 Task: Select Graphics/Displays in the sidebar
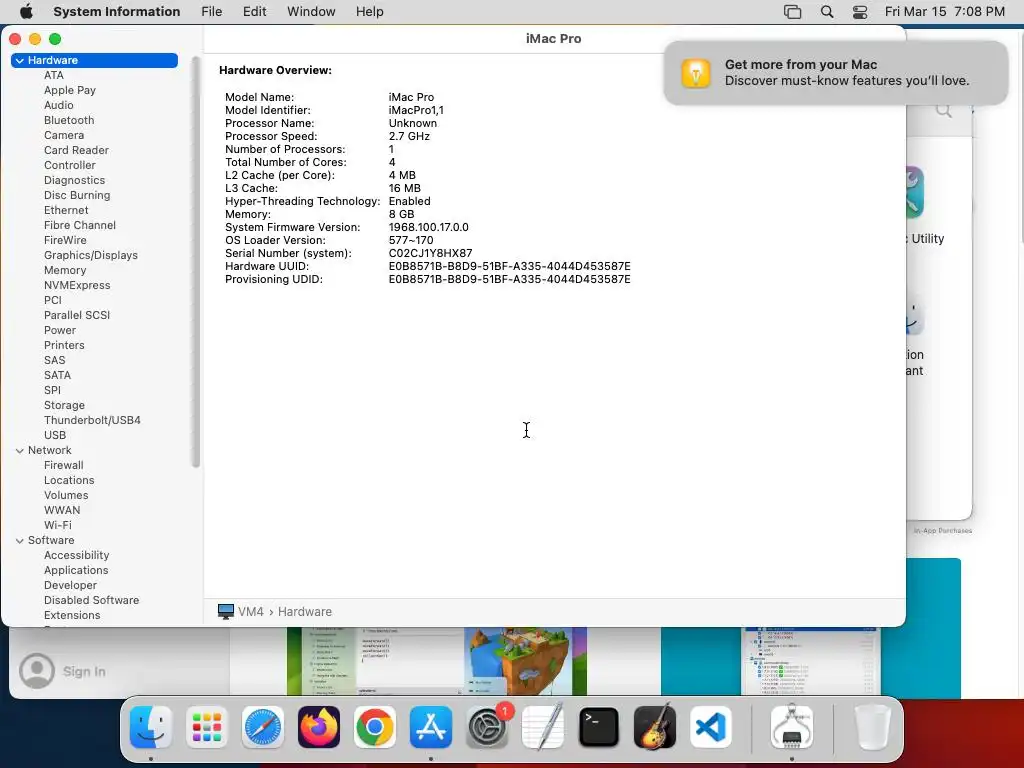pos(91,255)
